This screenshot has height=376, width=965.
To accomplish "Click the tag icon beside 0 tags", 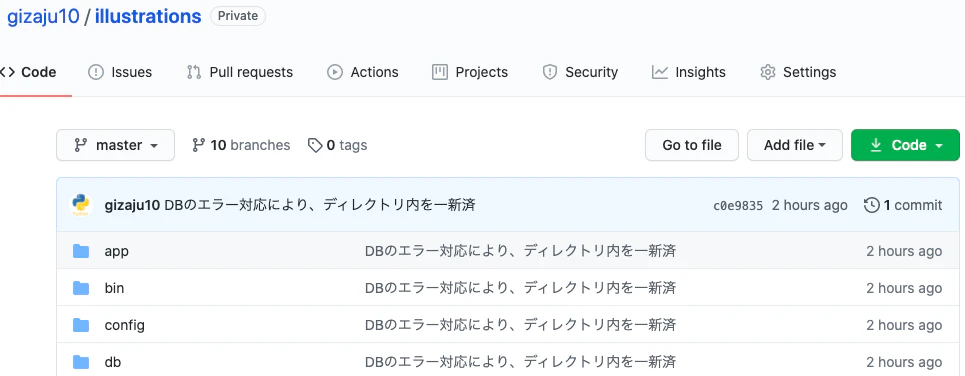I will click(315, 145).
